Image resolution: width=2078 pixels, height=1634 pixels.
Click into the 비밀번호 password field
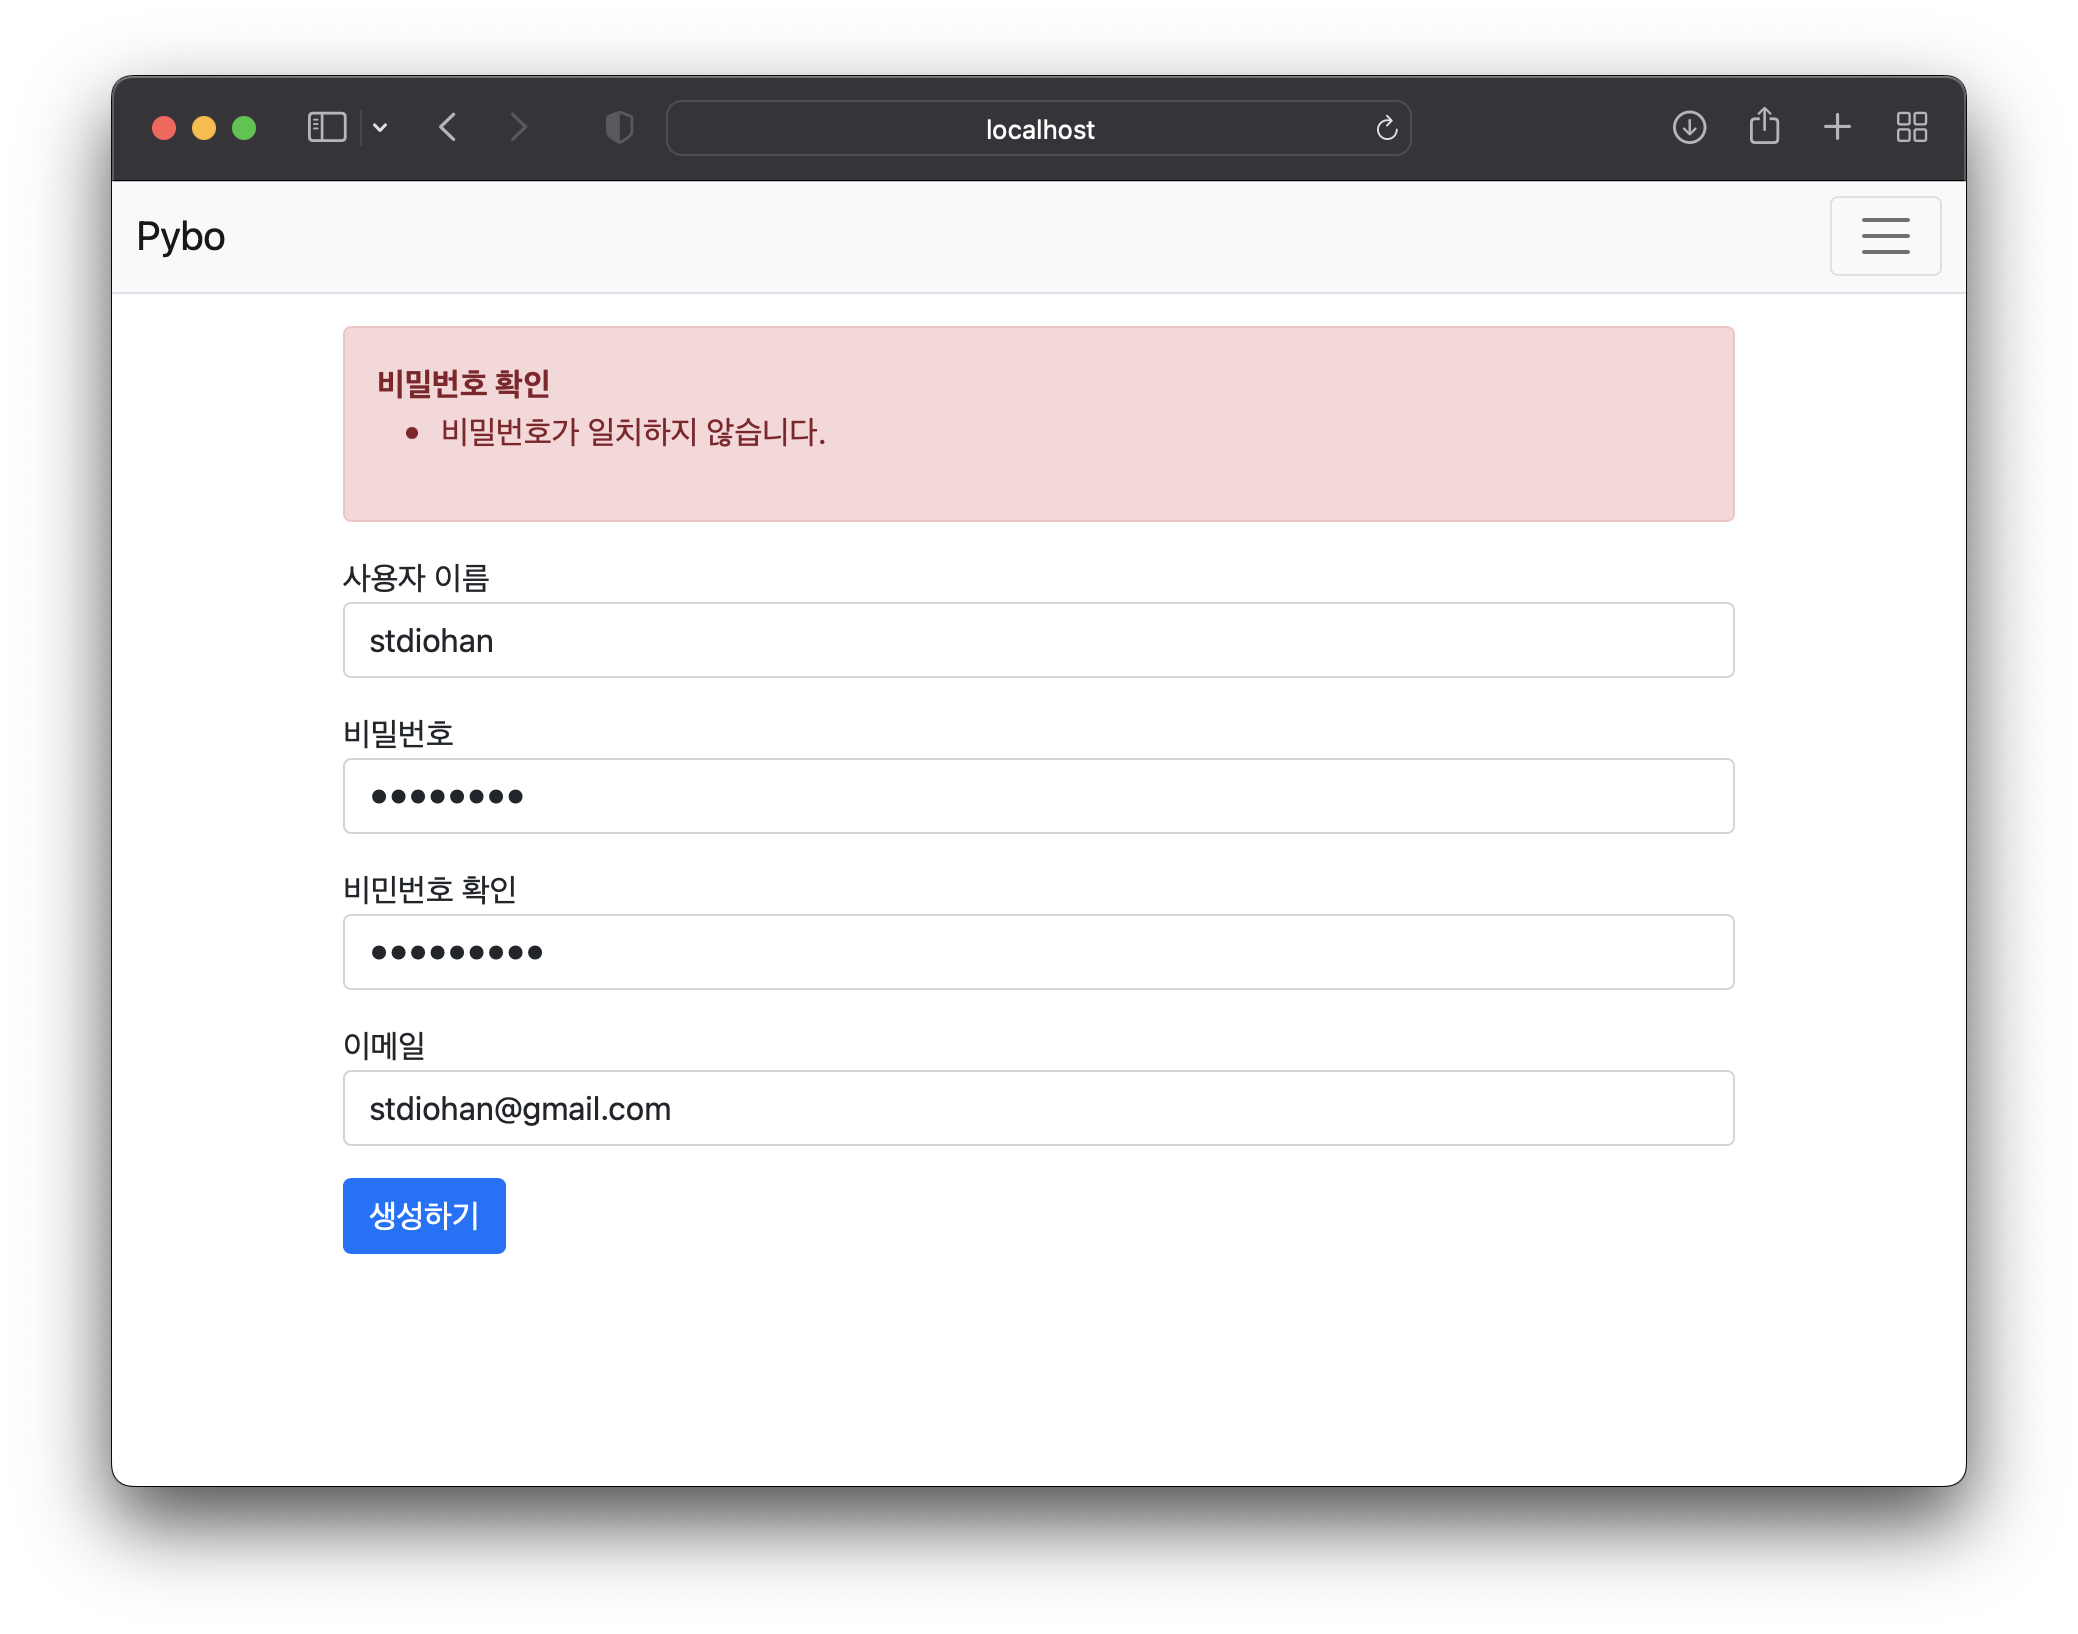(x=1038, y=796)
